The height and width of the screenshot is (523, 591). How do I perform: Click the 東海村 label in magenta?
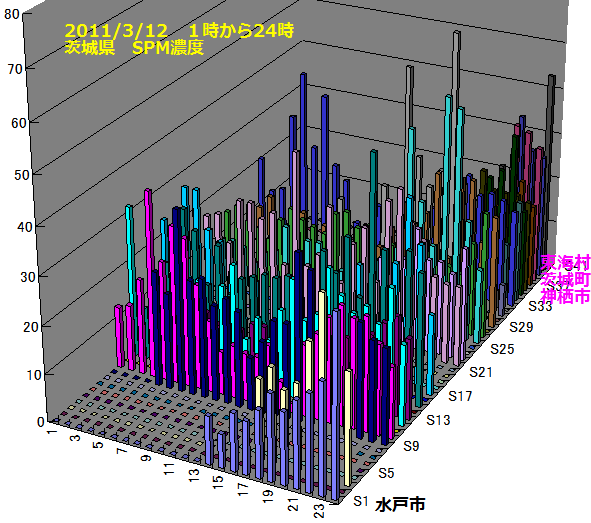coord(565,263)
